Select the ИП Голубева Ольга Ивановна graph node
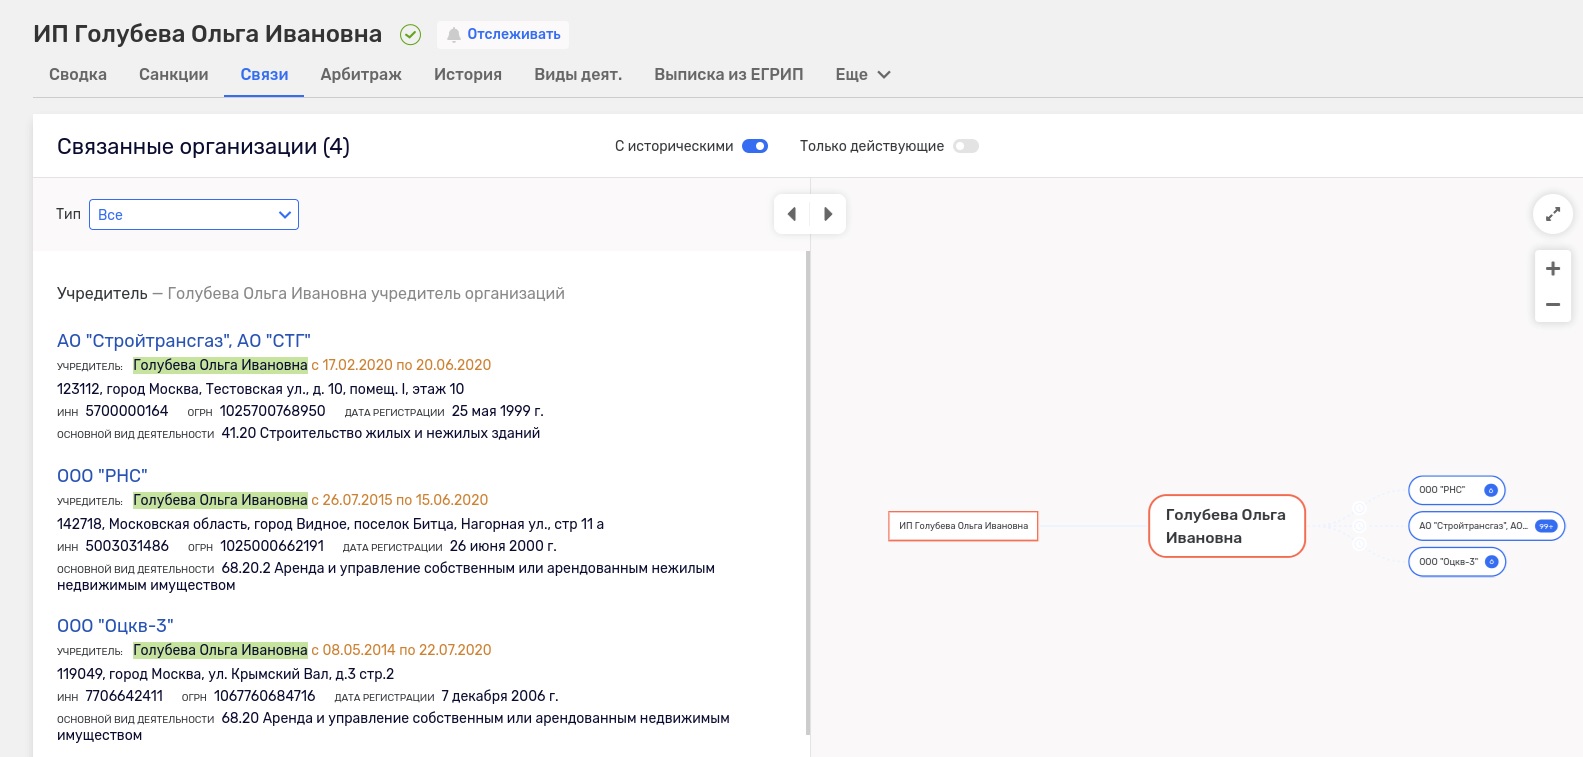This screenshot has height=757, width=1583. tap(963, 526)
